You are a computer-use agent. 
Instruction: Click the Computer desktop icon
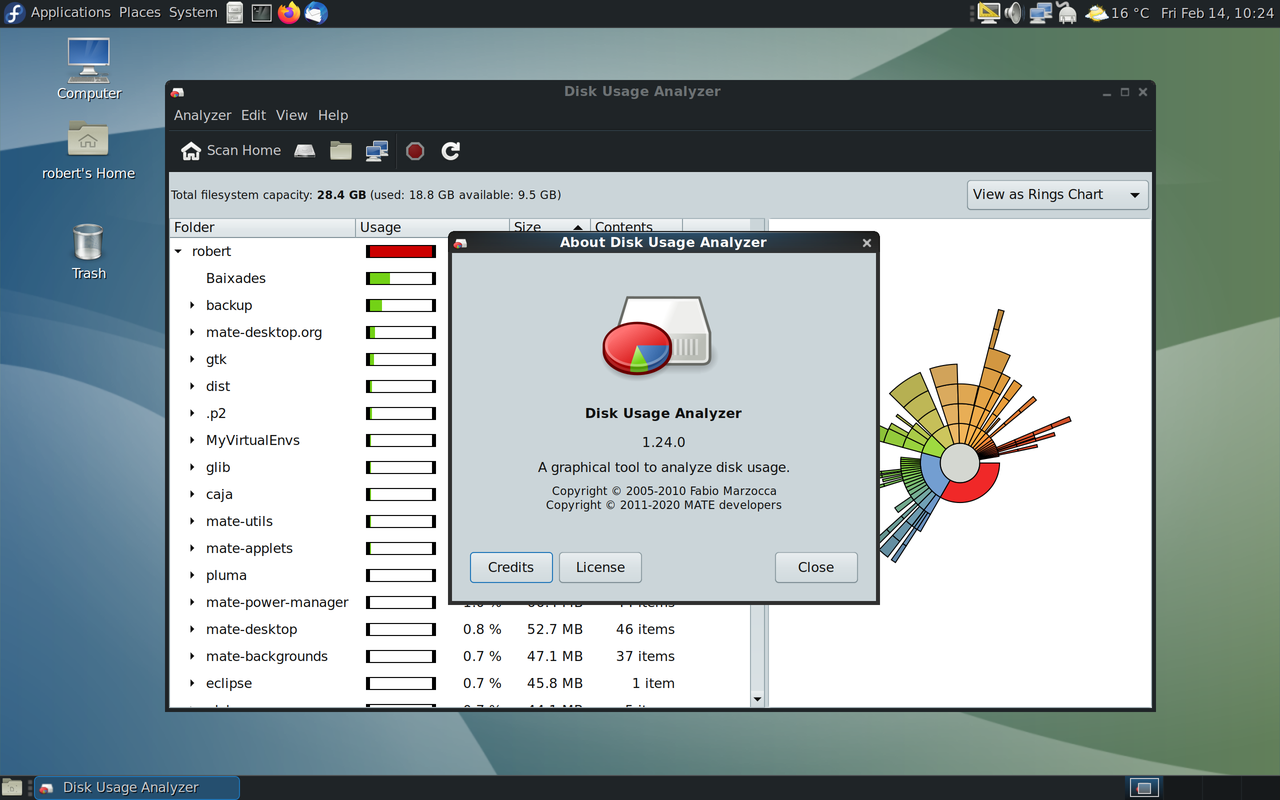[x=89, y=69]
